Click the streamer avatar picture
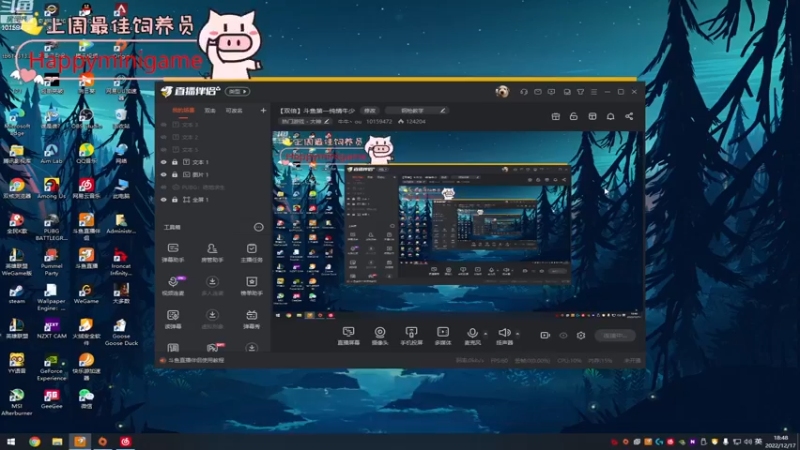This screenshot has height=450, width=800. pos(502,91)
